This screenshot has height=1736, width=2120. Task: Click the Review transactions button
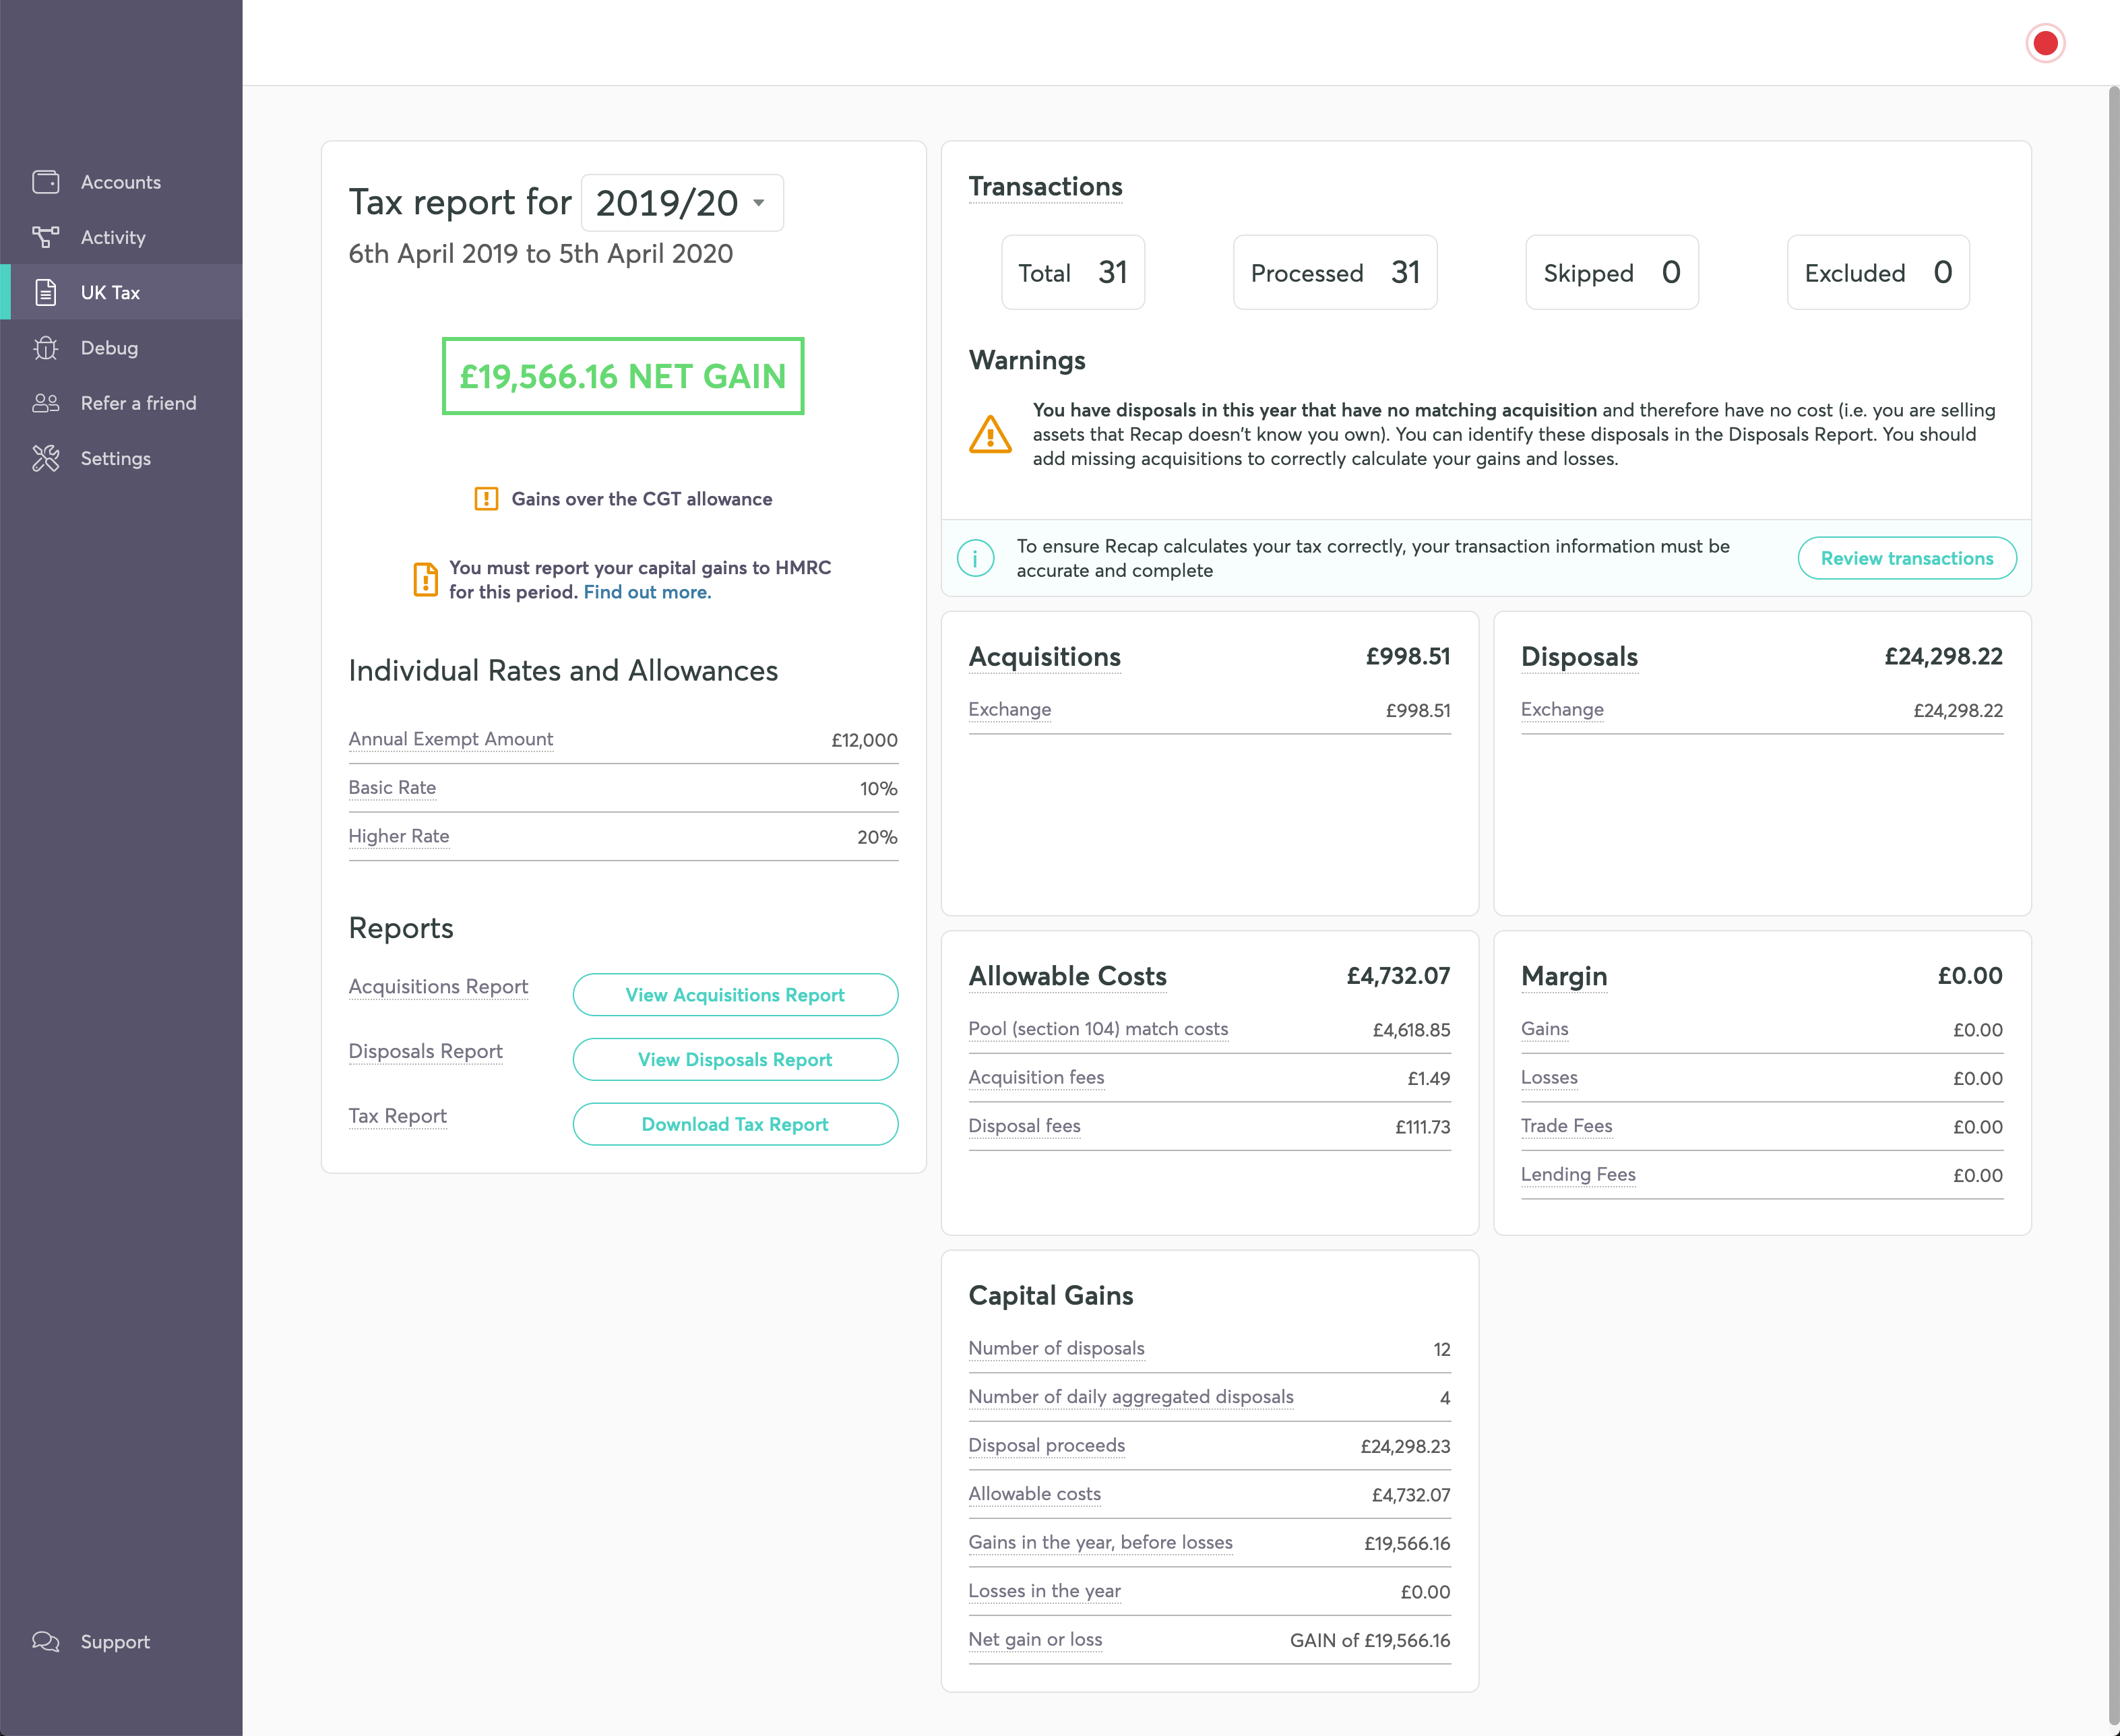pos(1906,558)
